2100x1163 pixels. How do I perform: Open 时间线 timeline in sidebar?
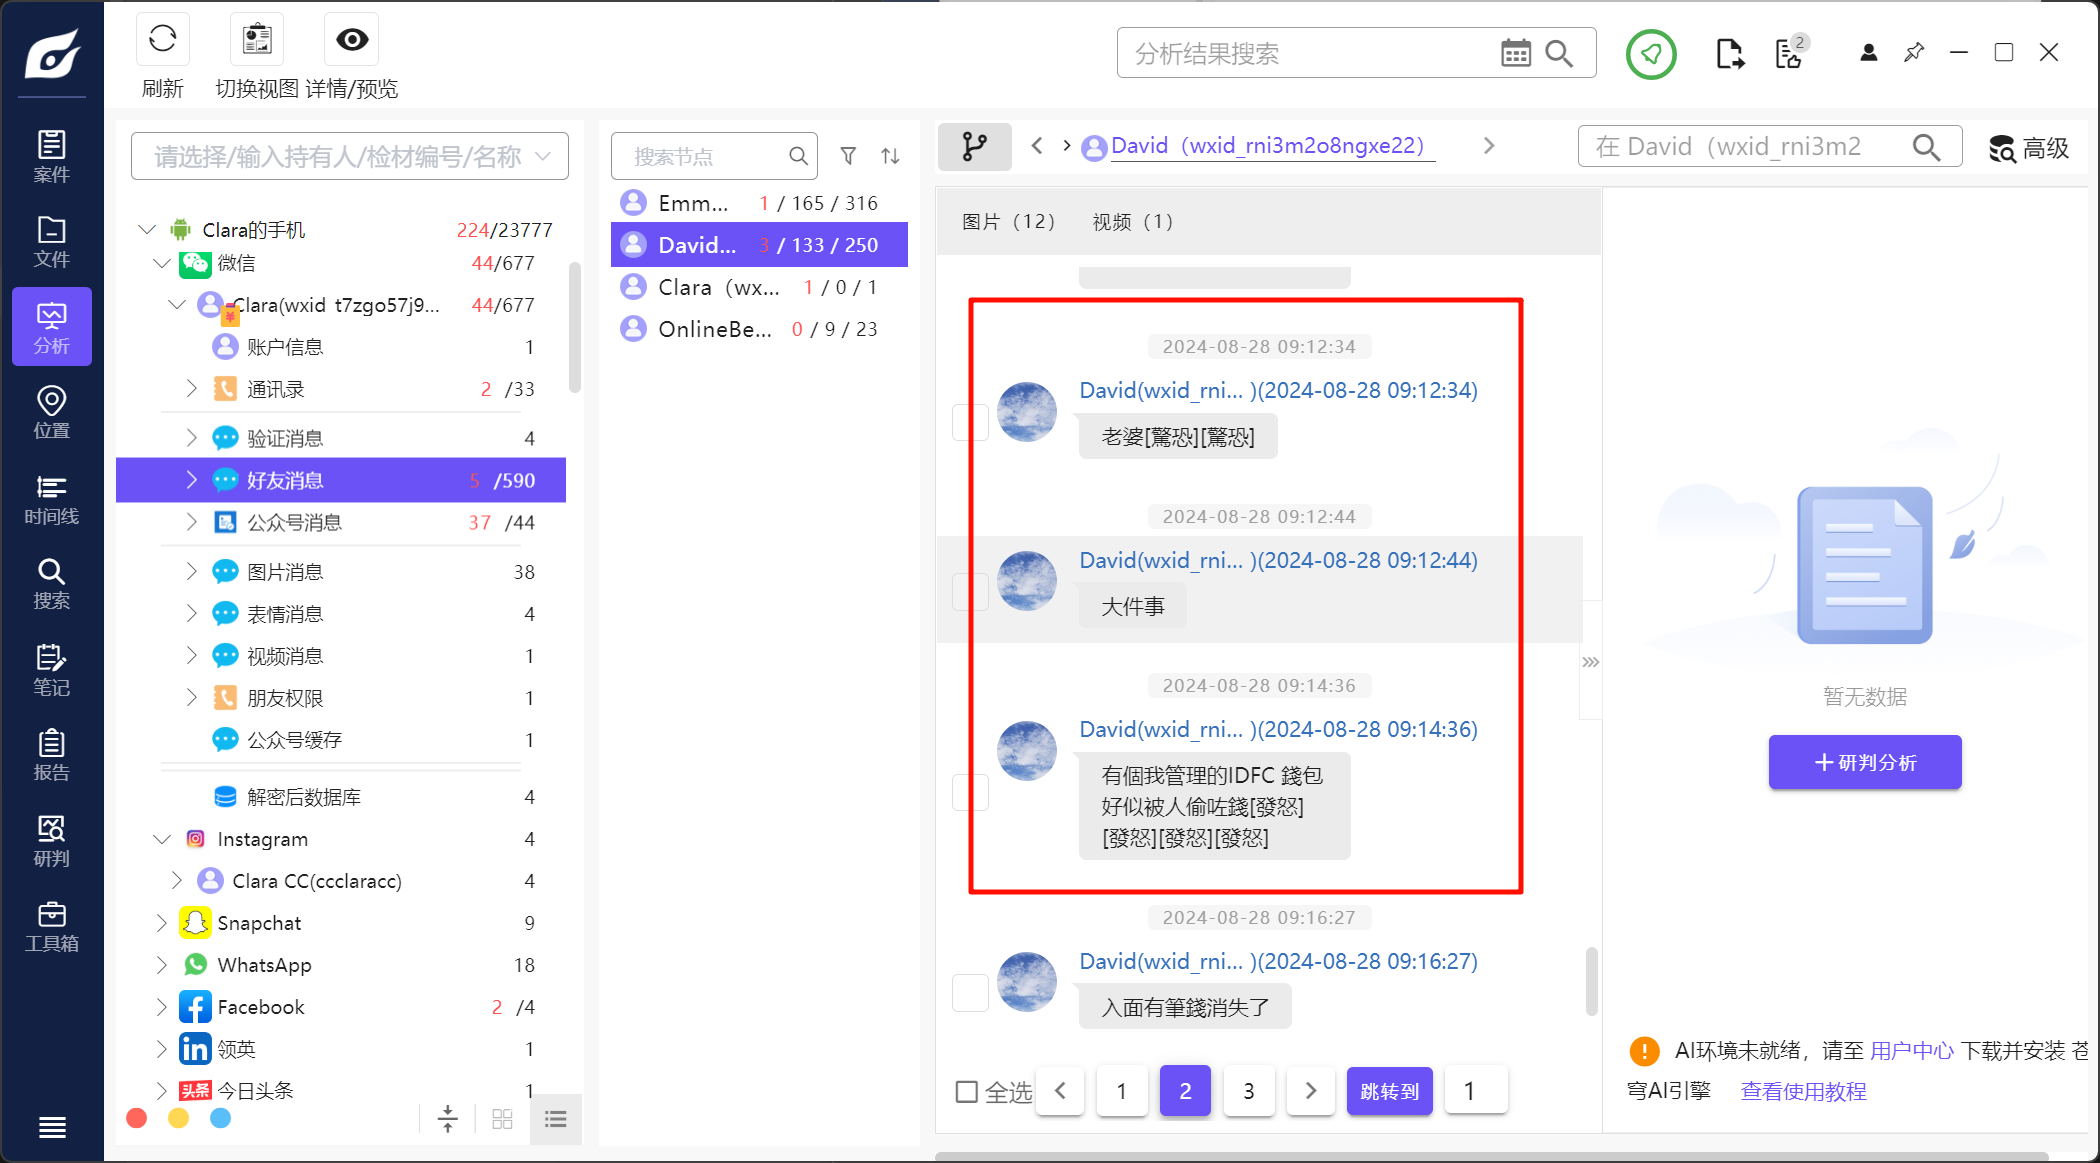coord(51,499)
